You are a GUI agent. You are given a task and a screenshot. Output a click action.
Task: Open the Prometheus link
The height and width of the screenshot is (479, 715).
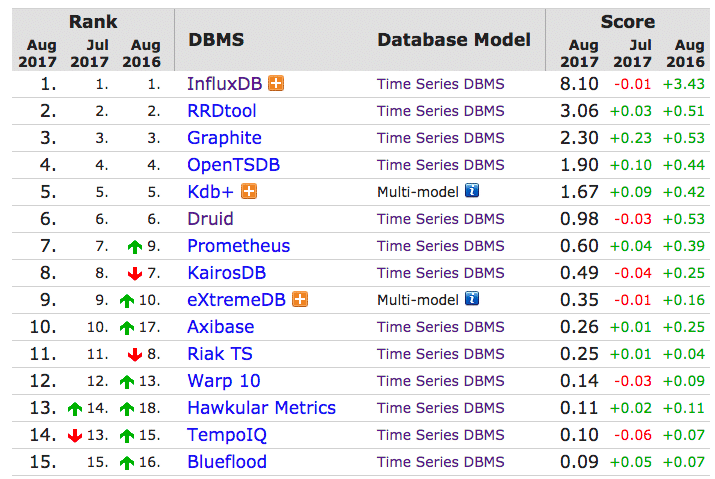click(x=238, y=245)
